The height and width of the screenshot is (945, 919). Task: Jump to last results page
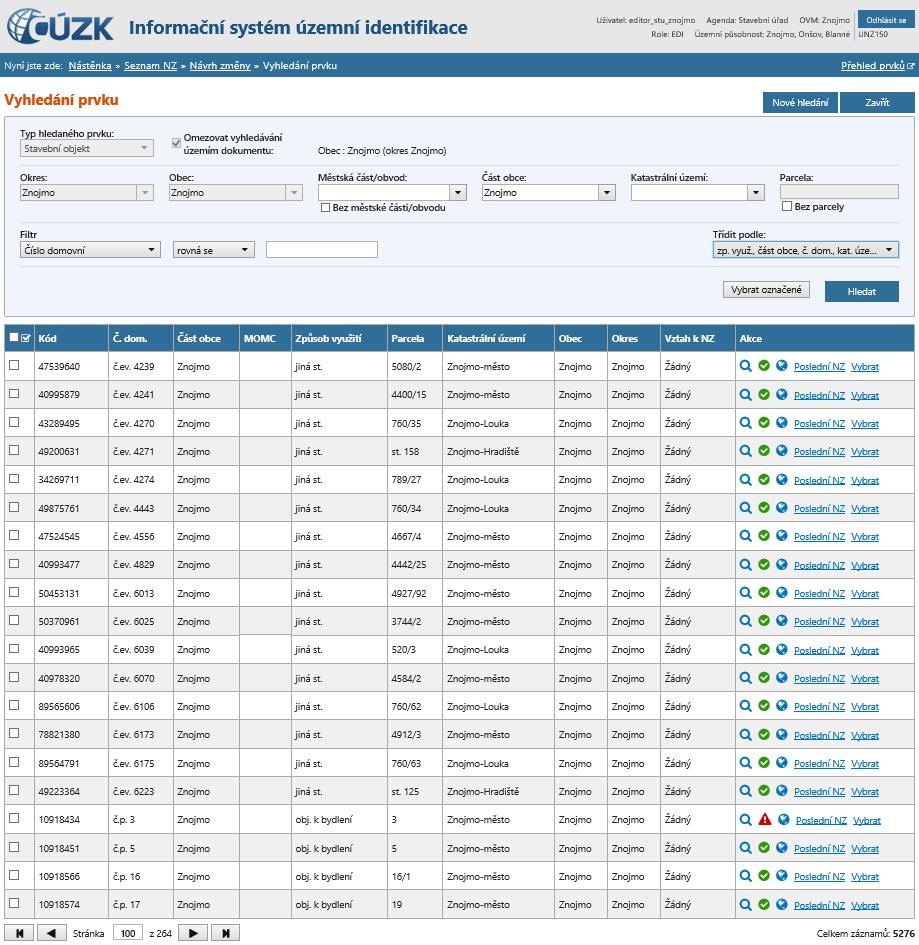[x=225, y=933]
